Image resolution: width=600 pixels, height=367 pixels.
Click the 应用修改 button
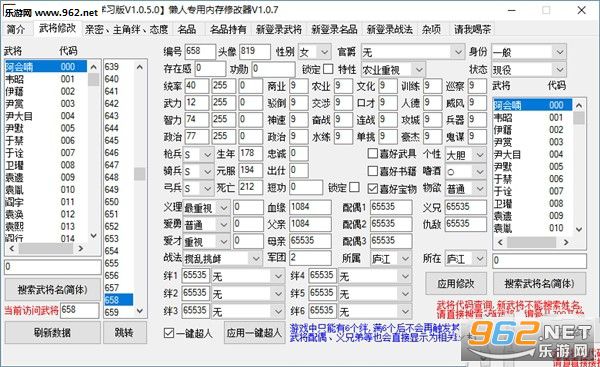[456, 284]
